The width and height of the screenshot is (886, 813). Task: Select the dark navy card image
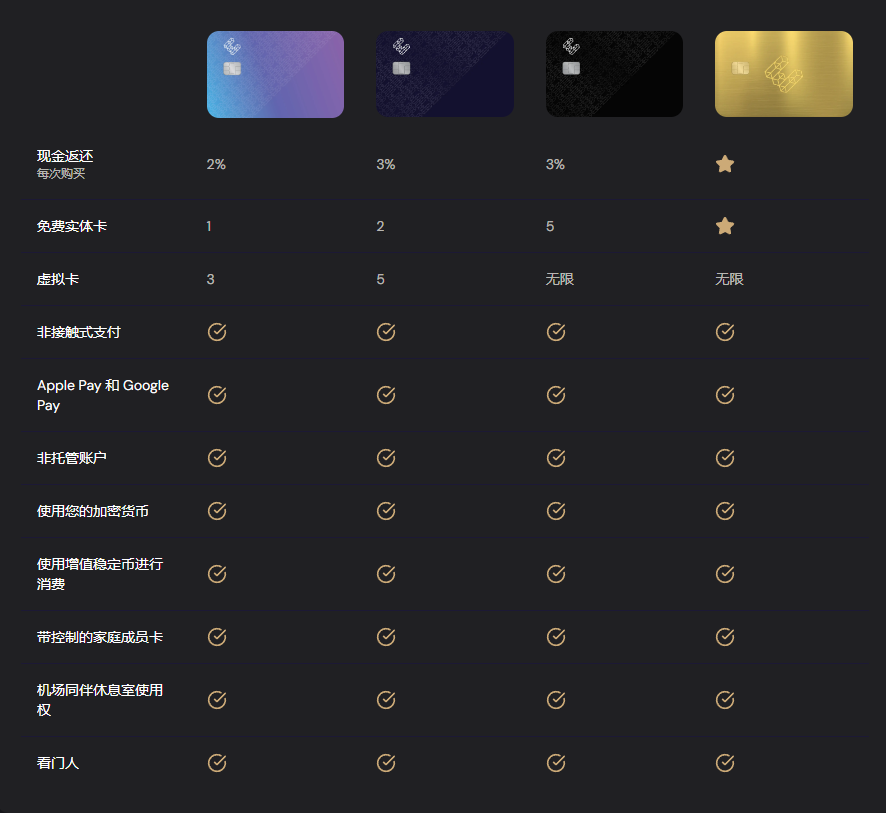(x=445, y=74)
